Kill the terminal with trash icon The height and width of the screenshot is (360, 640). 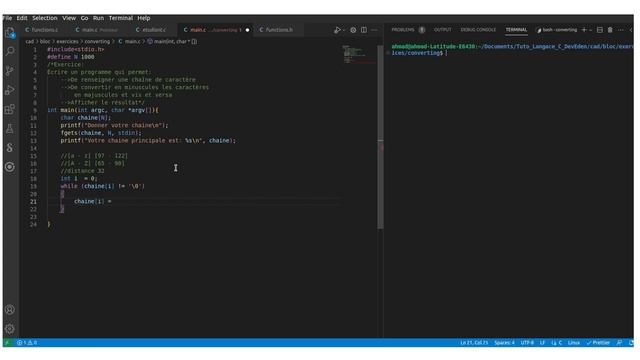[610, 30]
